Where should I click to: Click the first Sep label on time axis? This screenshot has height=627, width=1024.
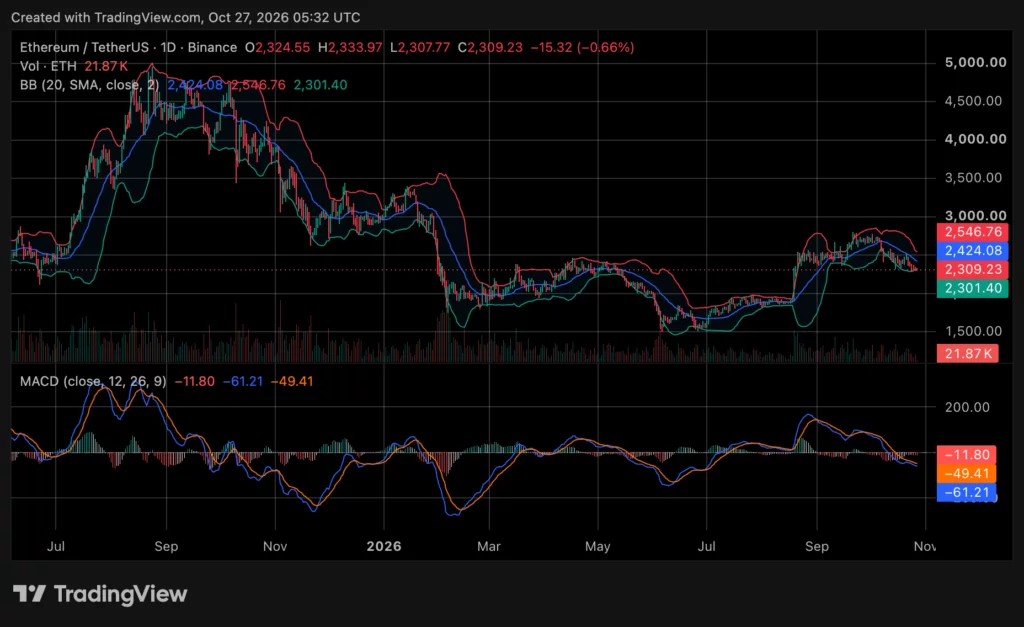[166, 546]
